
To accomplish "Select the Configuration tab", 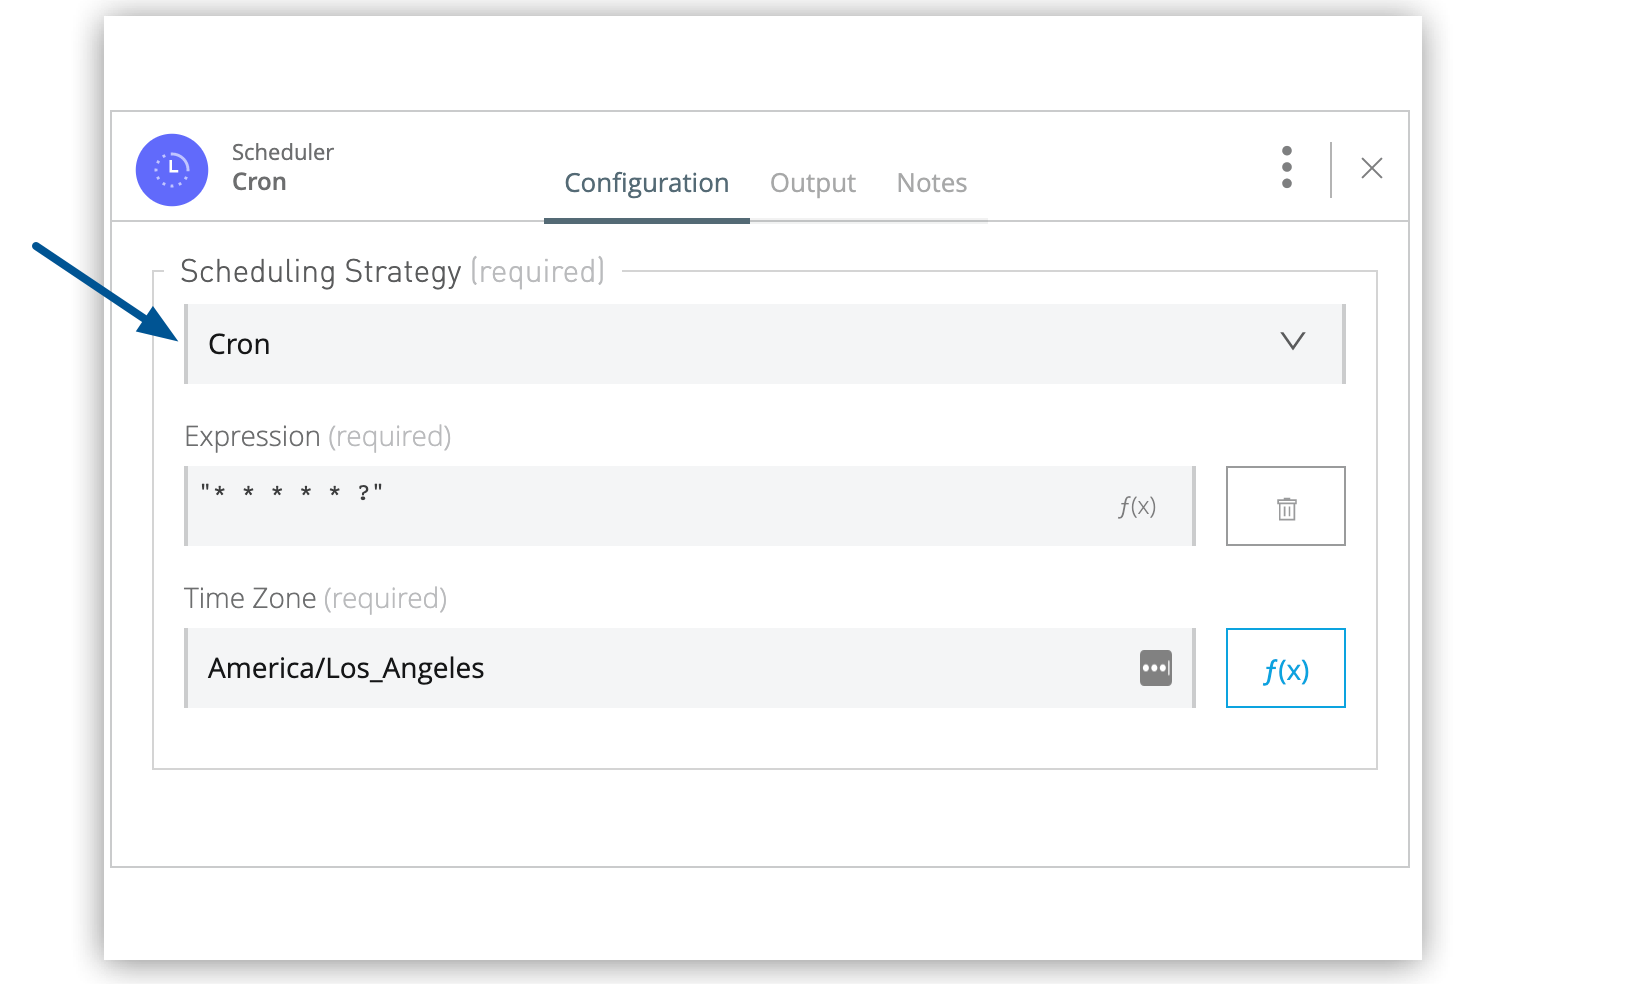I will (x=646, y=183).
